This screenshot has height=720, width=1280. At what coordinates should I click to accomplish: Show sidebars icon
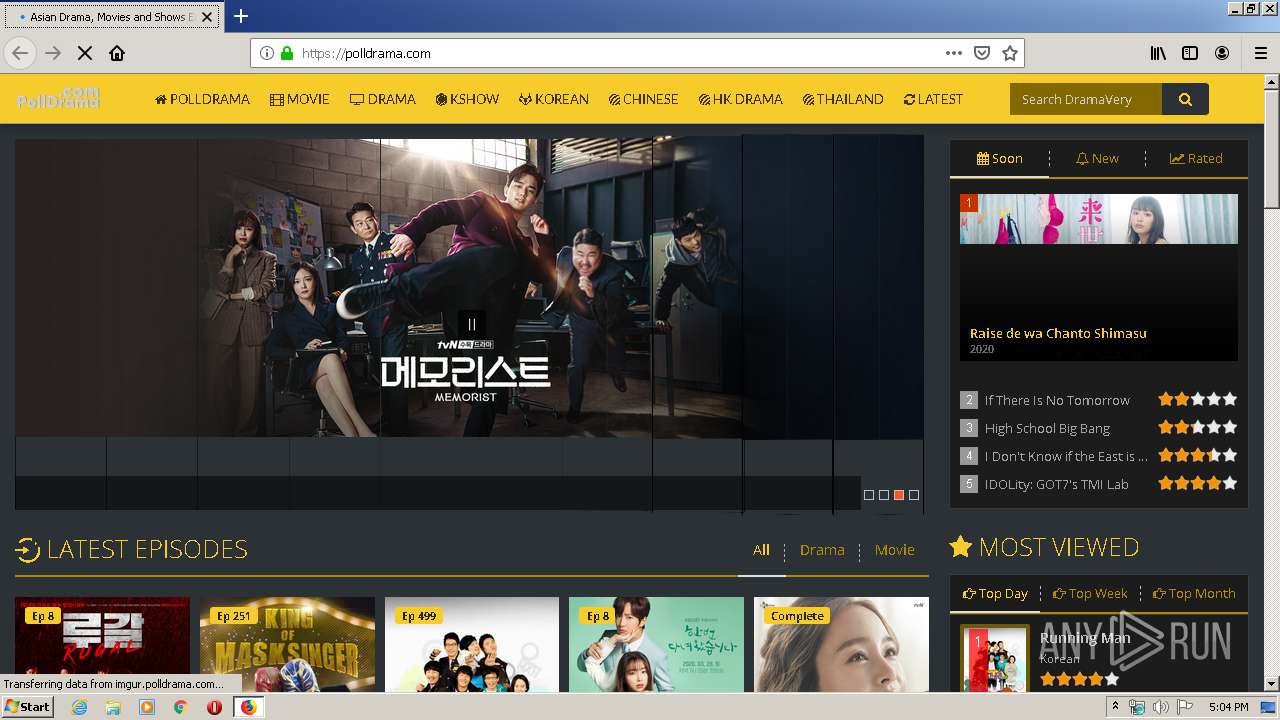pyautogui.click(x=1190, y=53)
